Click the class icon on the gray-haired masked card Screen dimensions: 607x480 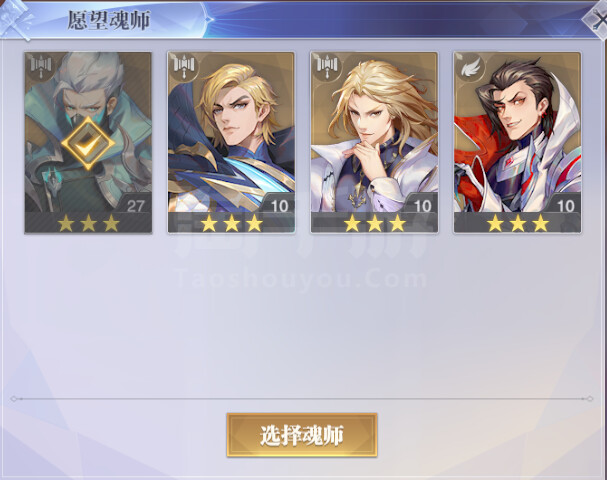(41, 65)
